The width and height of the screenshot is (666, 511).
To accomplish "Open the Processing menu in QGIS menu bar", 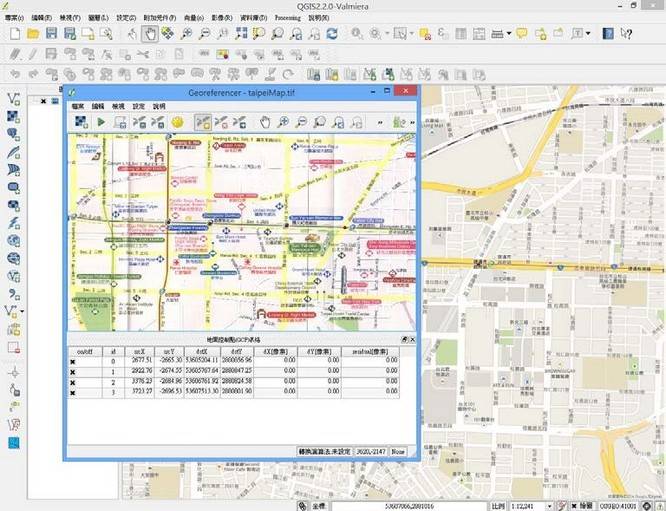I will point(288,18).
